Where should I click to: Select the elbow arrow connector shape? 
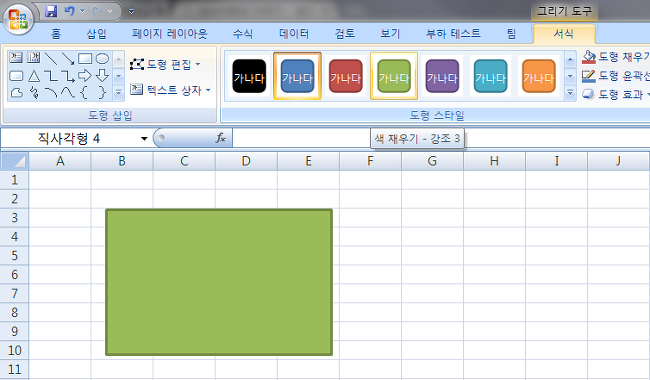[x=68, y=76]
